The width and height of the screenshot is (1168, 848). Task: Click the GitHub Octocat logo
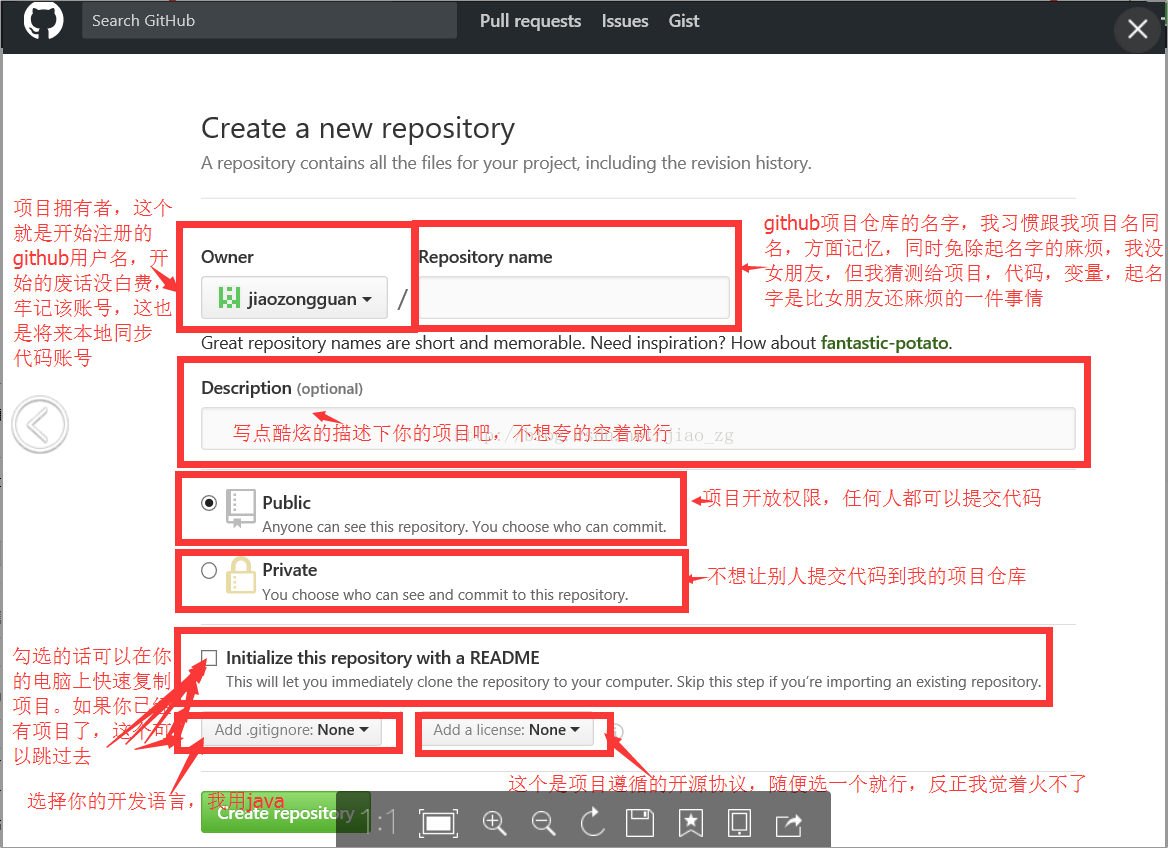coord(43,20)
